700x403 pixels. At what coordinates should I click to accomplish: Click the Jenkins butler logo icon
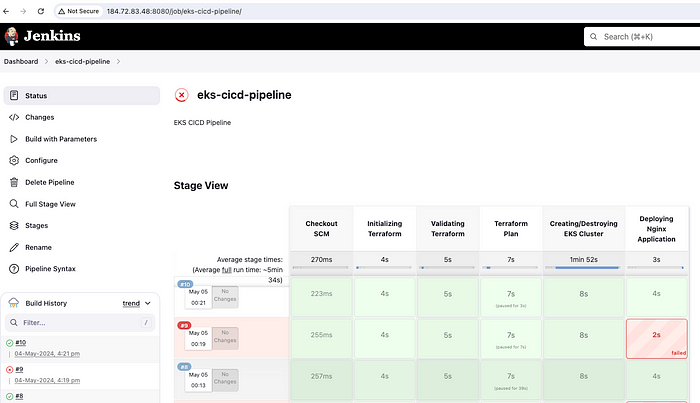click(x=11, y=36)
